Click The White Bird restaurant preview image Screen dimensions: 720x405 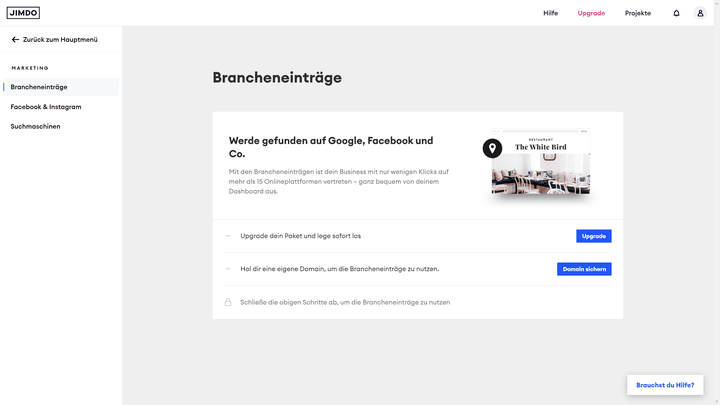(x=541, y=162)
